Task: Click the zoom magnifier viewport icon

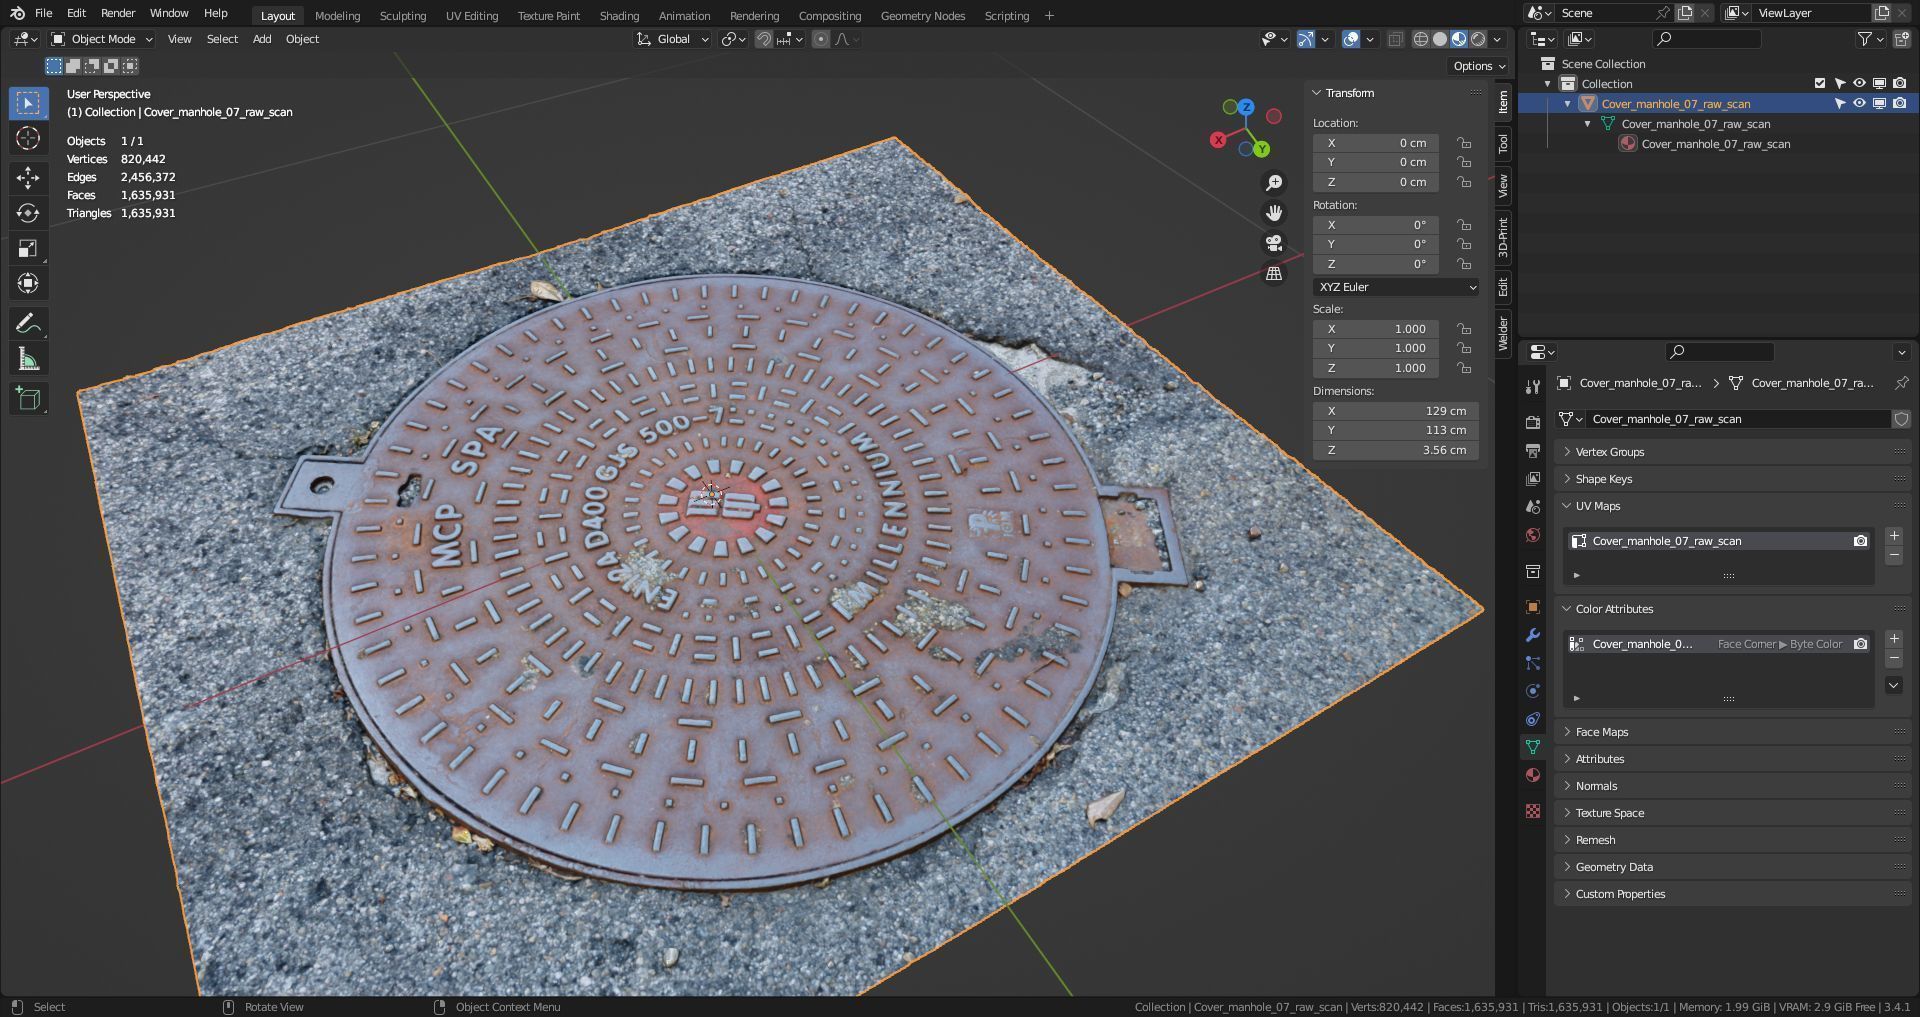Action: point(1274,183)
